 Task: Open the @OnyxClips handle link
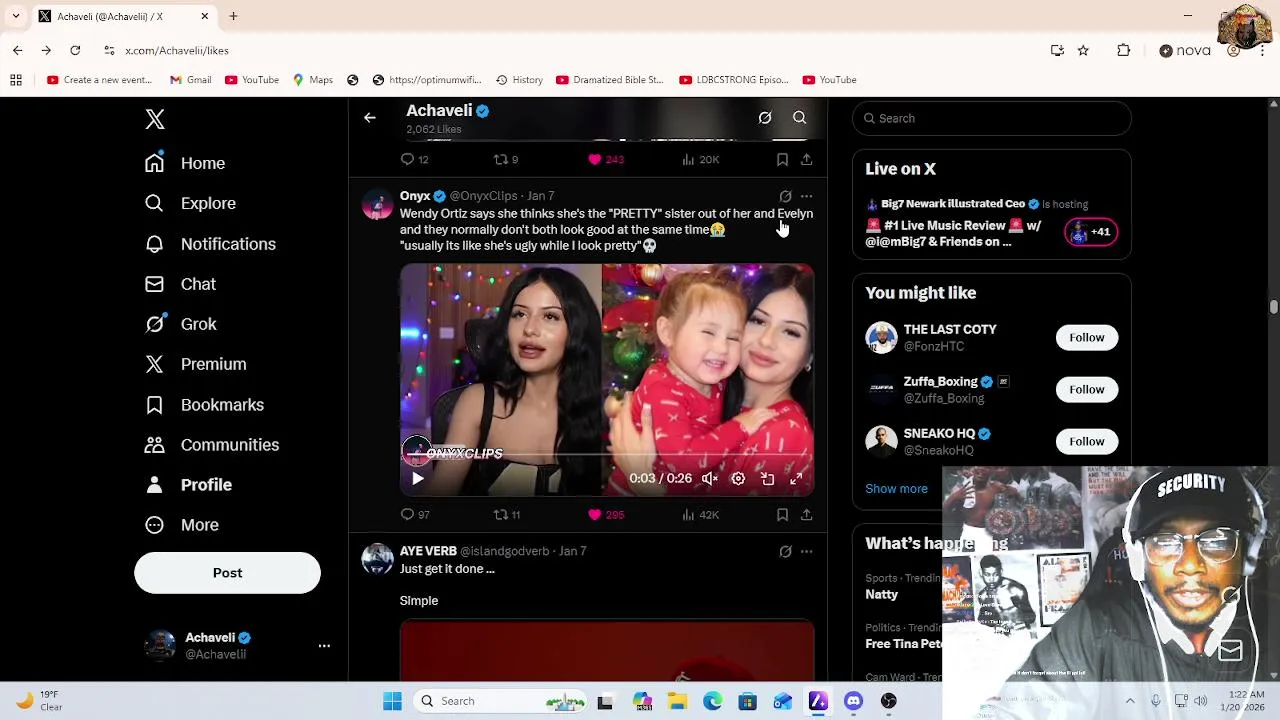coord(483,196)
